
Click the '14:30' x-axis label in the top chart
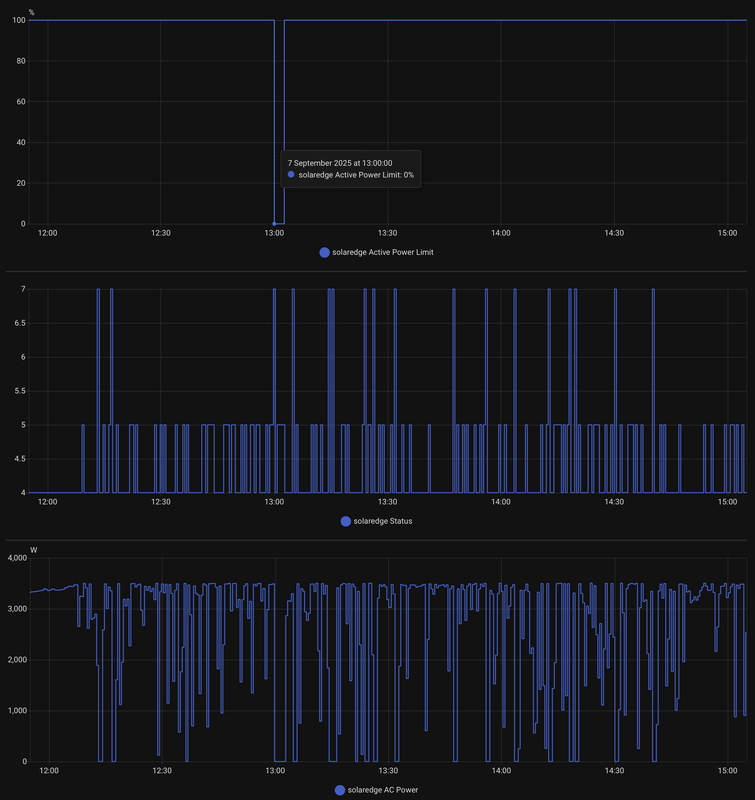tap(614, 233)
